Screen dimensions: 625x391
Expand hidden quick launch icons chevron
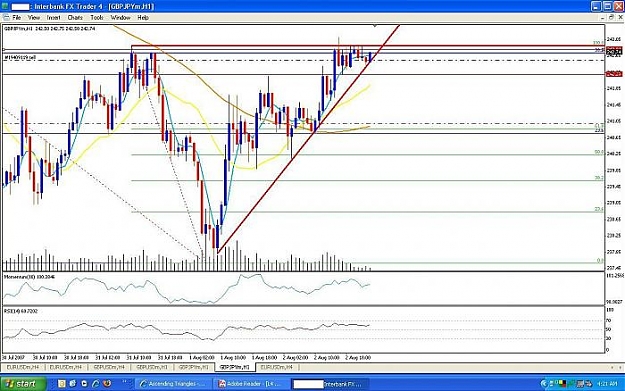pos(124,382)
